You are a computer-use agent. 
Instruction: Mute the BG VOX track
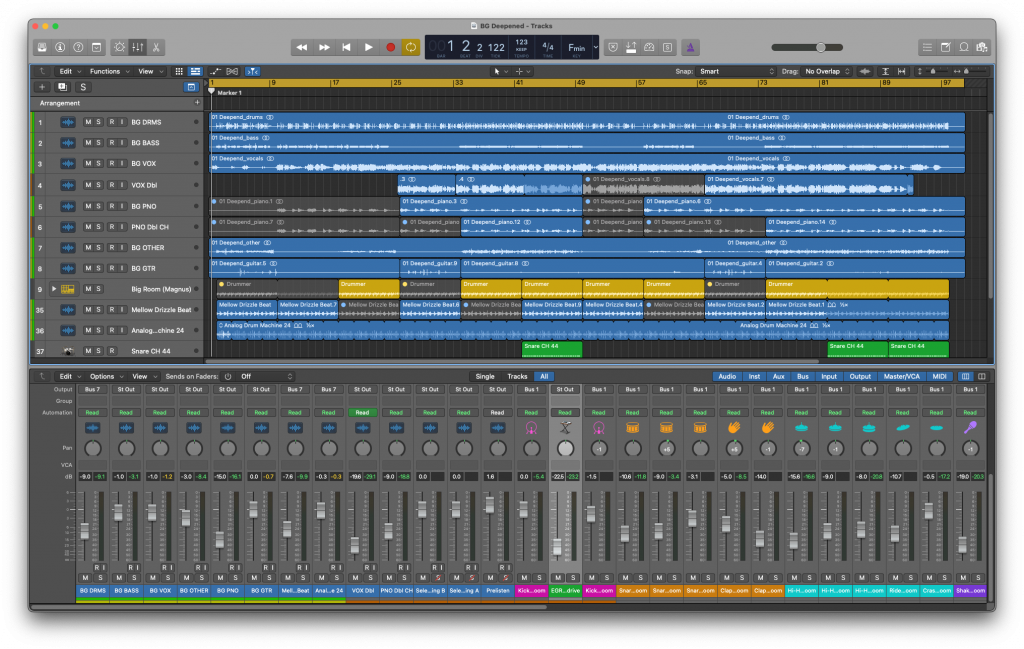coord(87,164)
